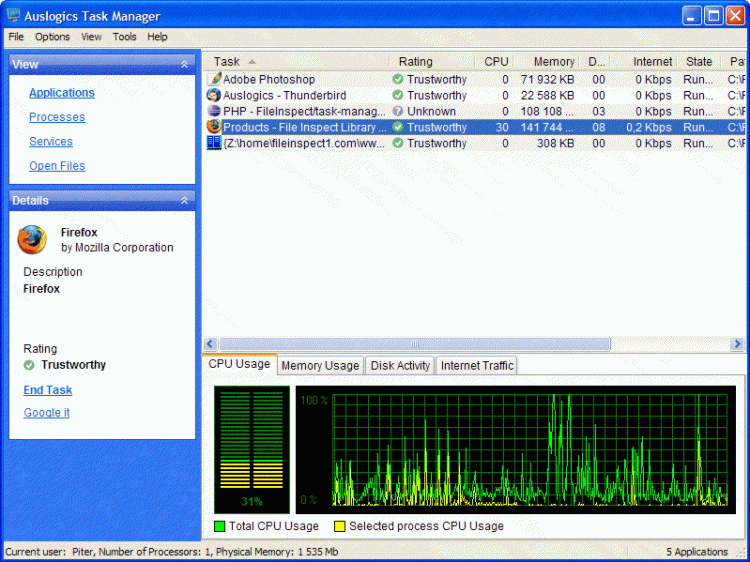This screenshot has width=750, height=562.
Task: Click the Adobe Photoshop feather icon
Action: [x=214, y=79]
